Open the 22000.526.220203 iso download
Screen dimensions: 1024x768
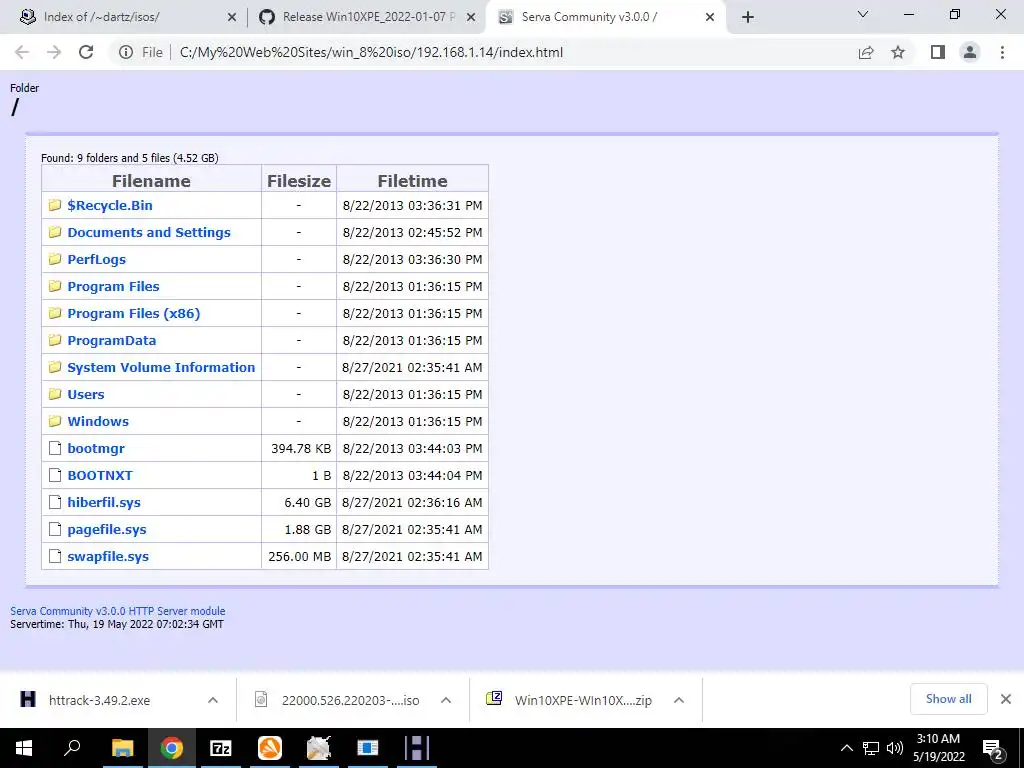coord(350,700)
